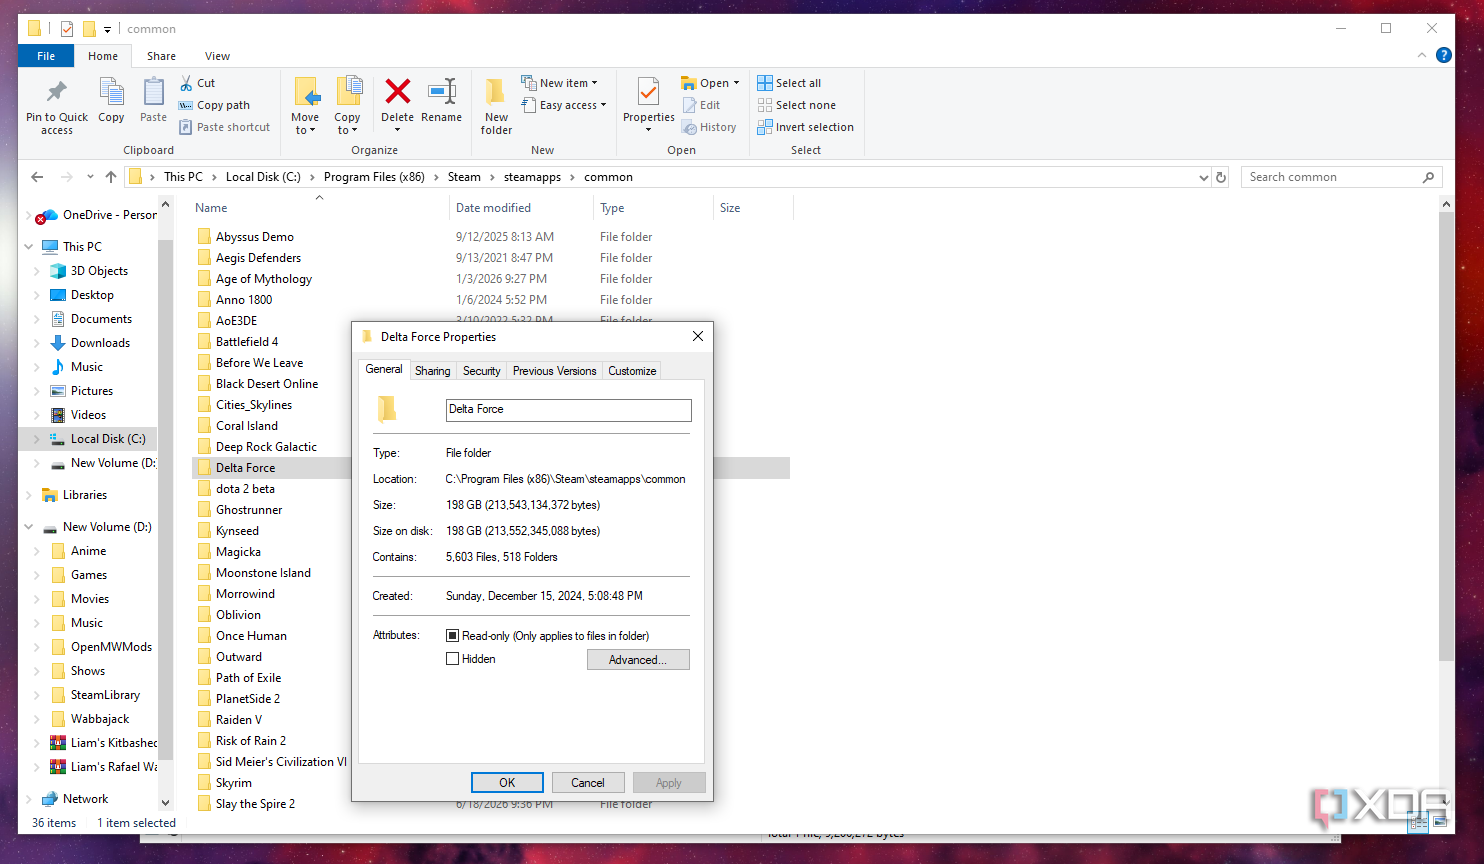Open the Sharing tab in Properties dialog
The height and width of the screenshot is (864, 1484).
432,371
